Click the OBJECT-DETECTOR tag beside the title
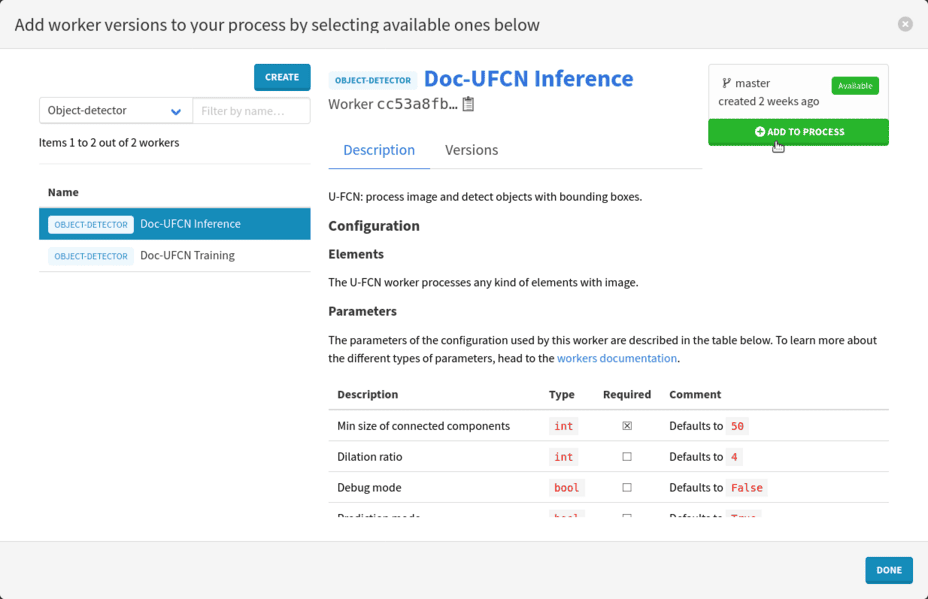 click(373, 80)
